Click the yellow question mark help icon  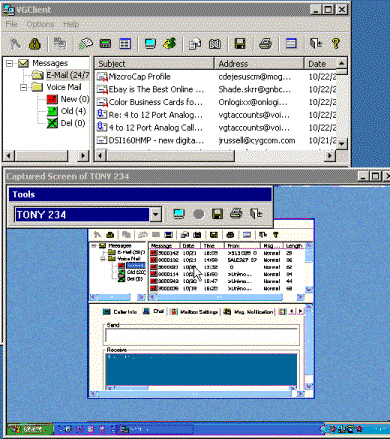(x=336, y=44)
